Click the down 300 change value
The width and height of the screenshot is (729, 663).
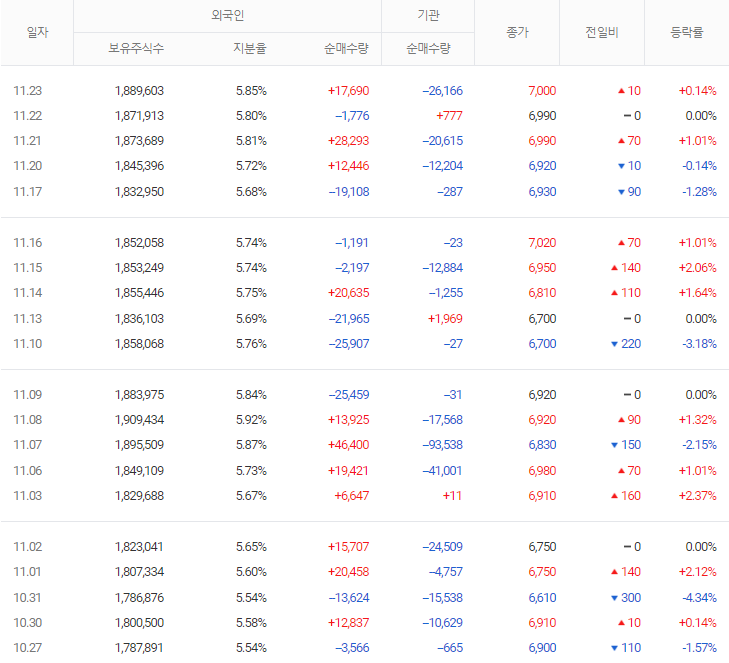pyautogui.click(x=626, y=598)
